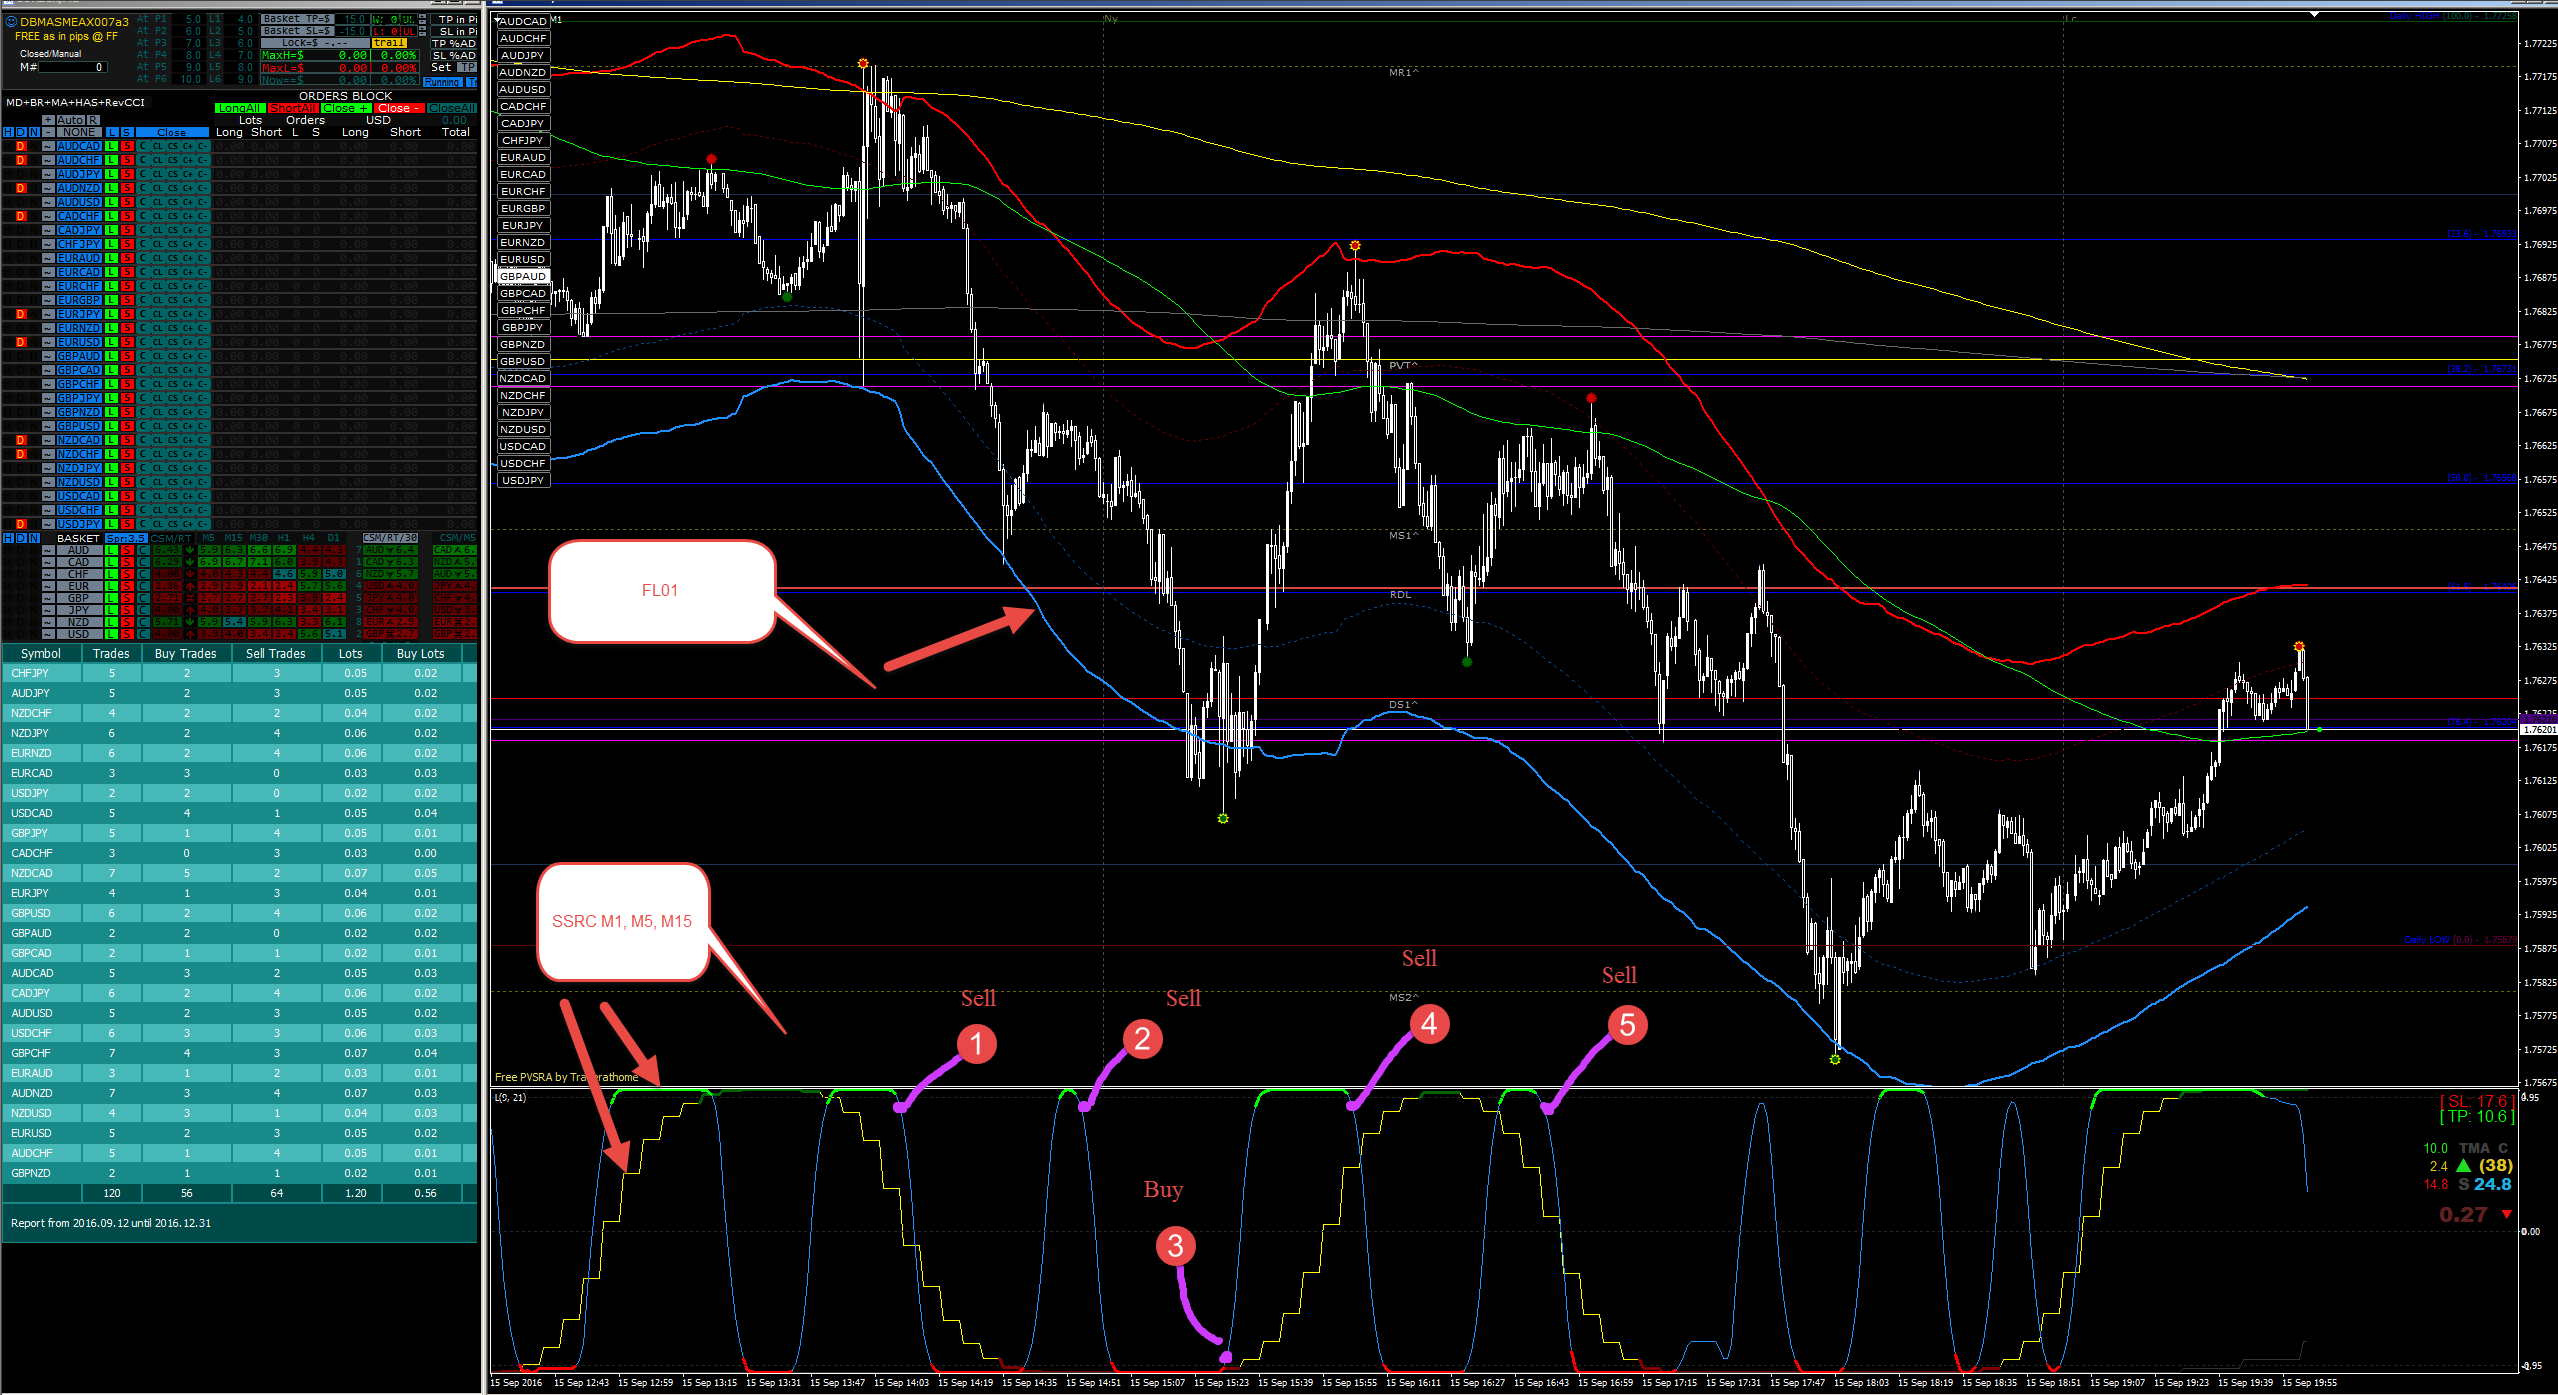Click the C+ close-profit icon for EURCAD

point(188,272)
